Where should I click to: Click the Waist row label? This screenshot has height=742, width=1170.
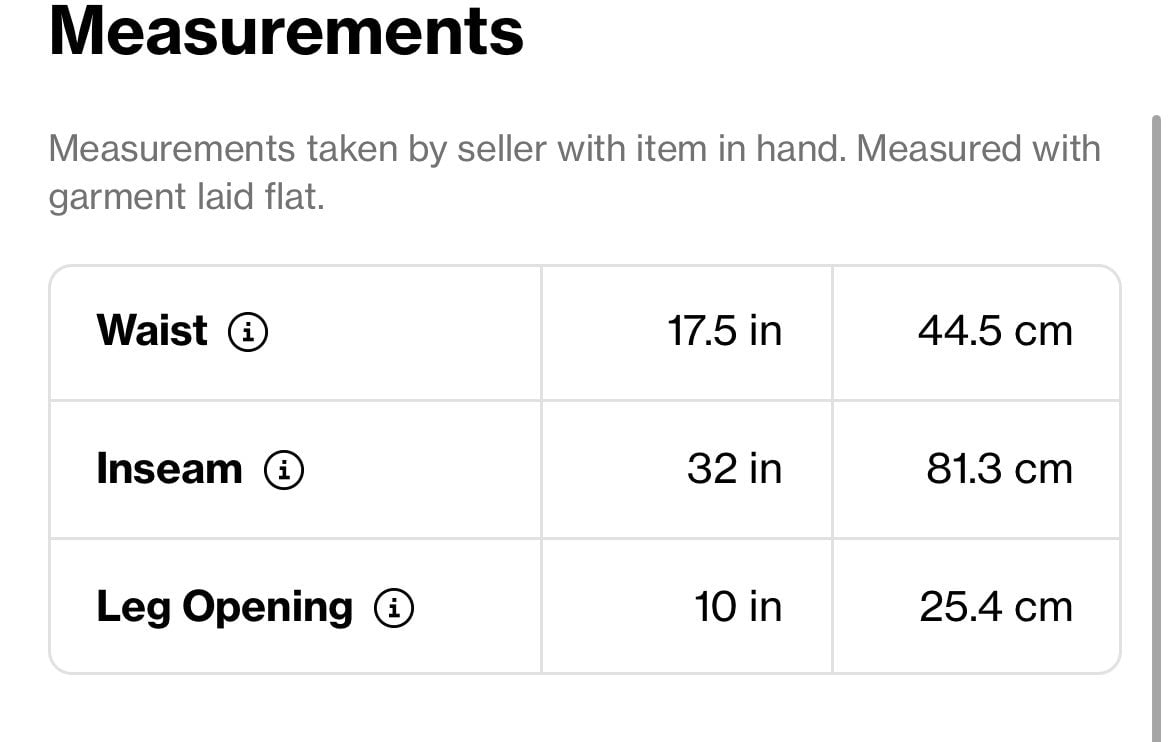(151, 330)
